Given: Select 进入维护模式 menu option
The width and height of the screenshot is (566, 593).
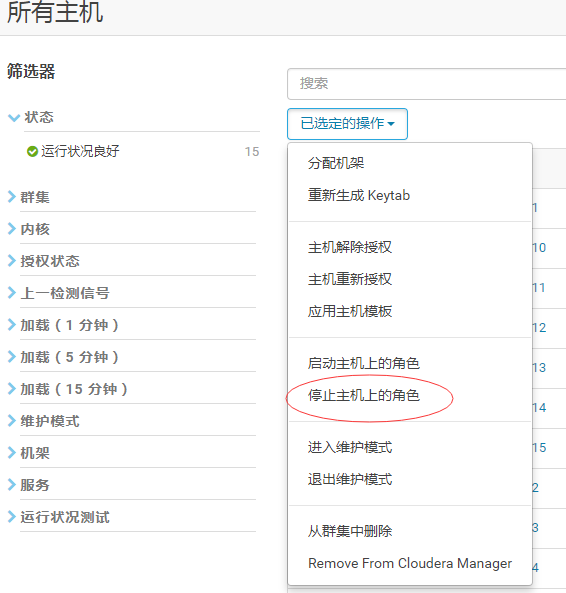Looking at the screenshot, I should click(349, 447).
